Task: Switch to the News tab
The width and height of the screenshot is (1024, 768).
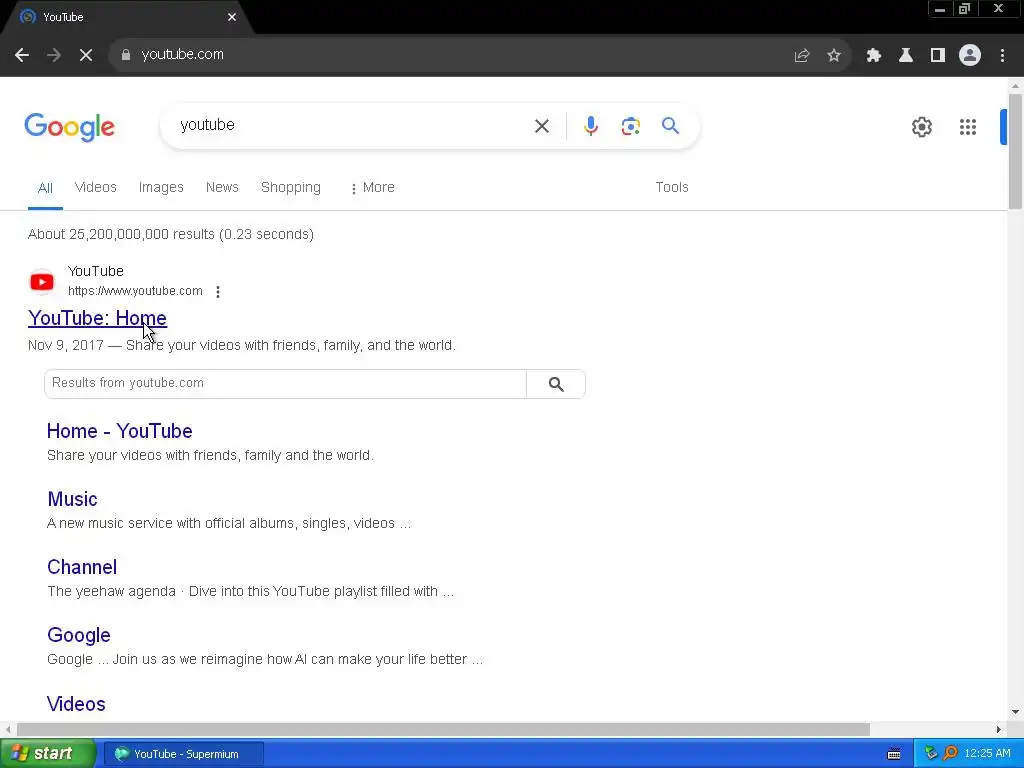Action: tap(222, 187)
